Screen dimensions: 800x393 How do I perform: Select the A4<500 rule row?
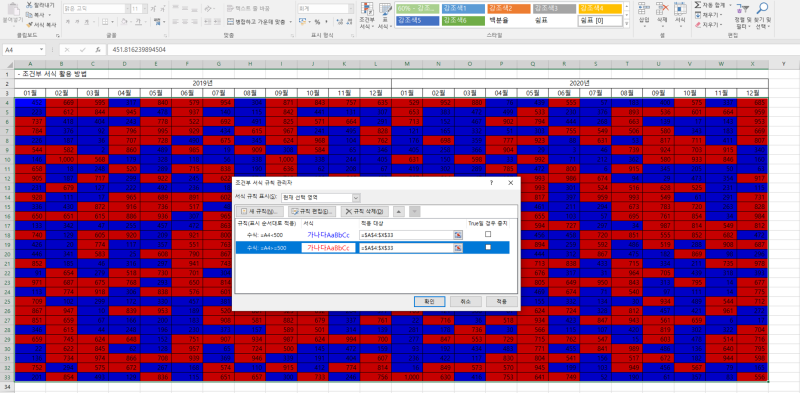pos(372,234)
